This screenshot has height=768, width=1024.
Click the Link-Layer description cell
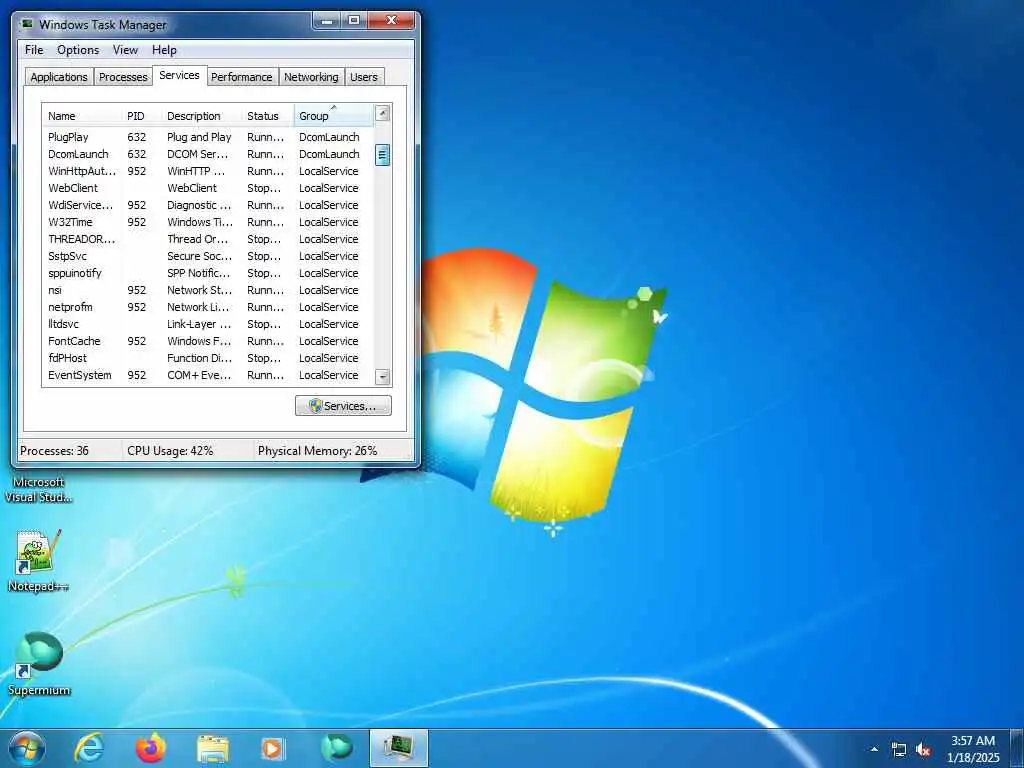tap(199, 324)
